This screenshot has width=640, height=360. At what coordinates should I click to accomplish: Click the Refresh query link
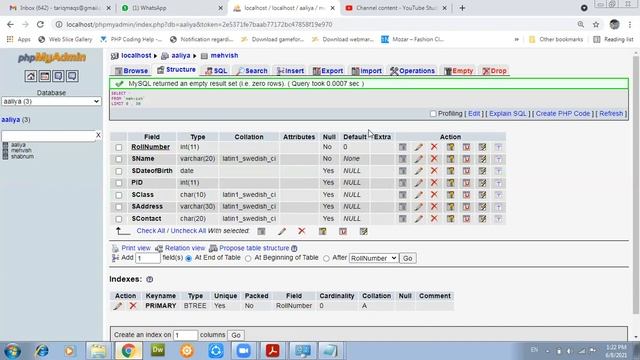(x=611, y=114)
